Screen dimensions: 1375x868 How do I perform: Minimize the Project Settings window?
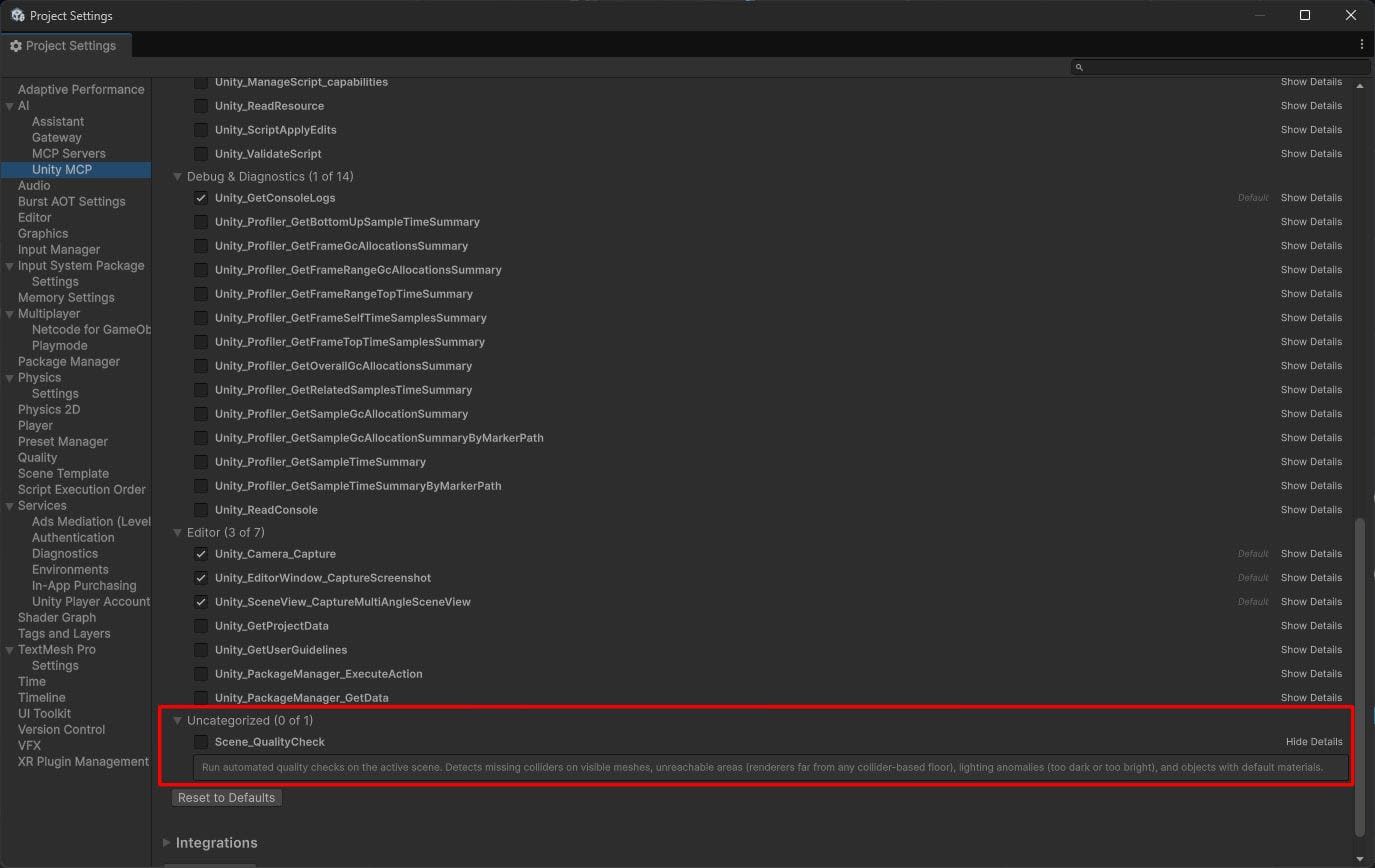point(1260,15)
